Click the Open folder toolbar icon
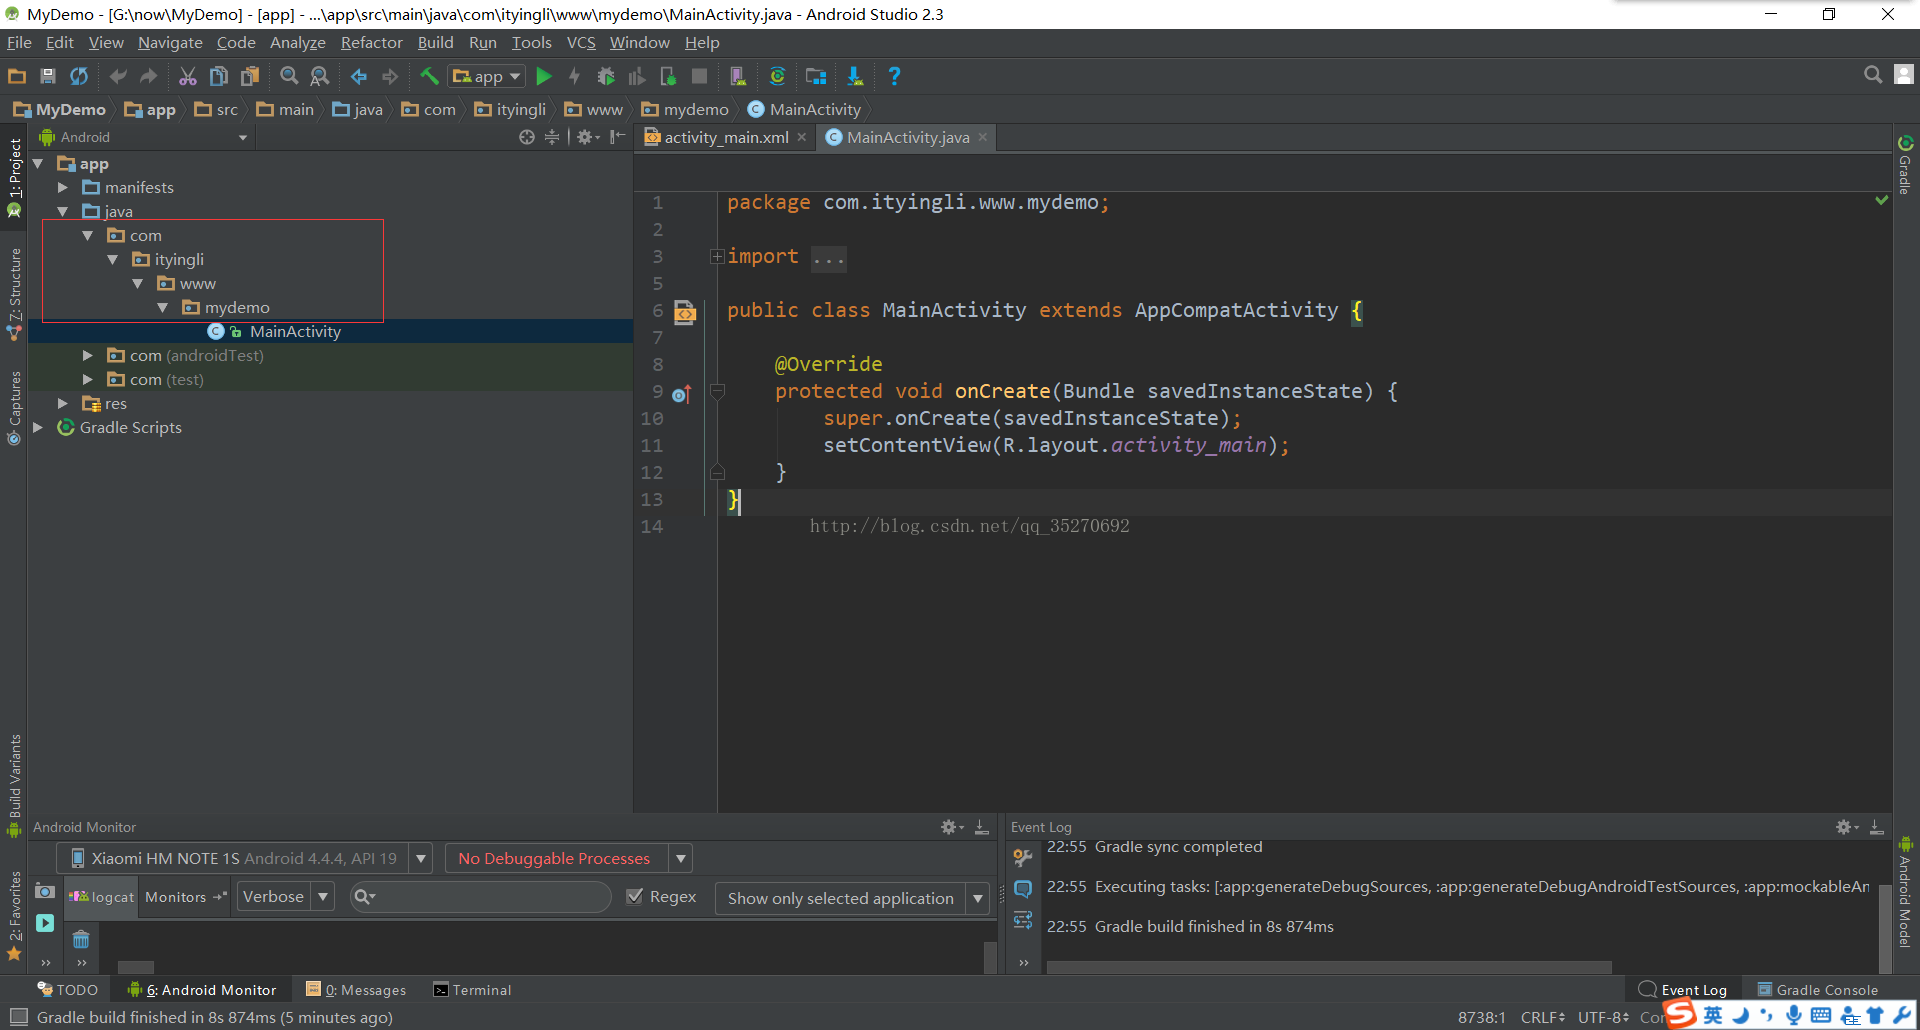Viewport: 1920px width, 1030px height. tap(17, 76)
